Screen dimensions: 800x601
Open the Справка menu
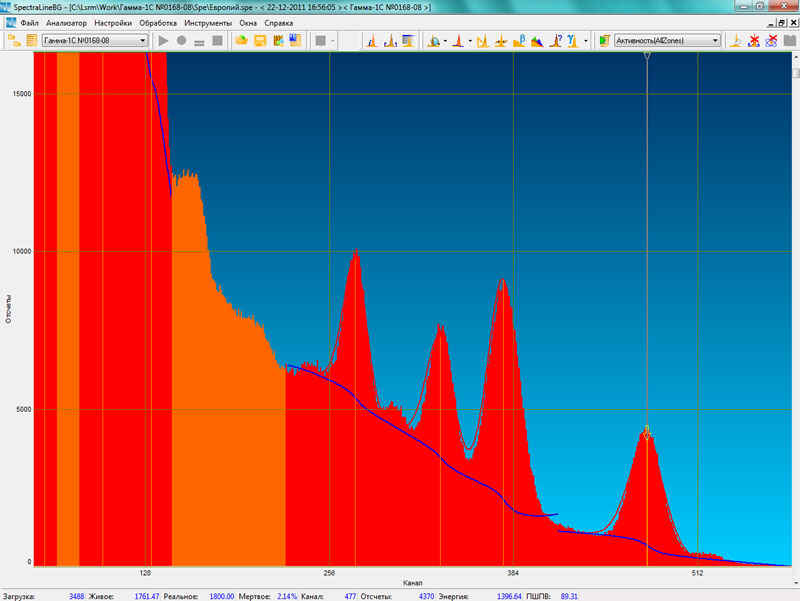pos(279,22)
